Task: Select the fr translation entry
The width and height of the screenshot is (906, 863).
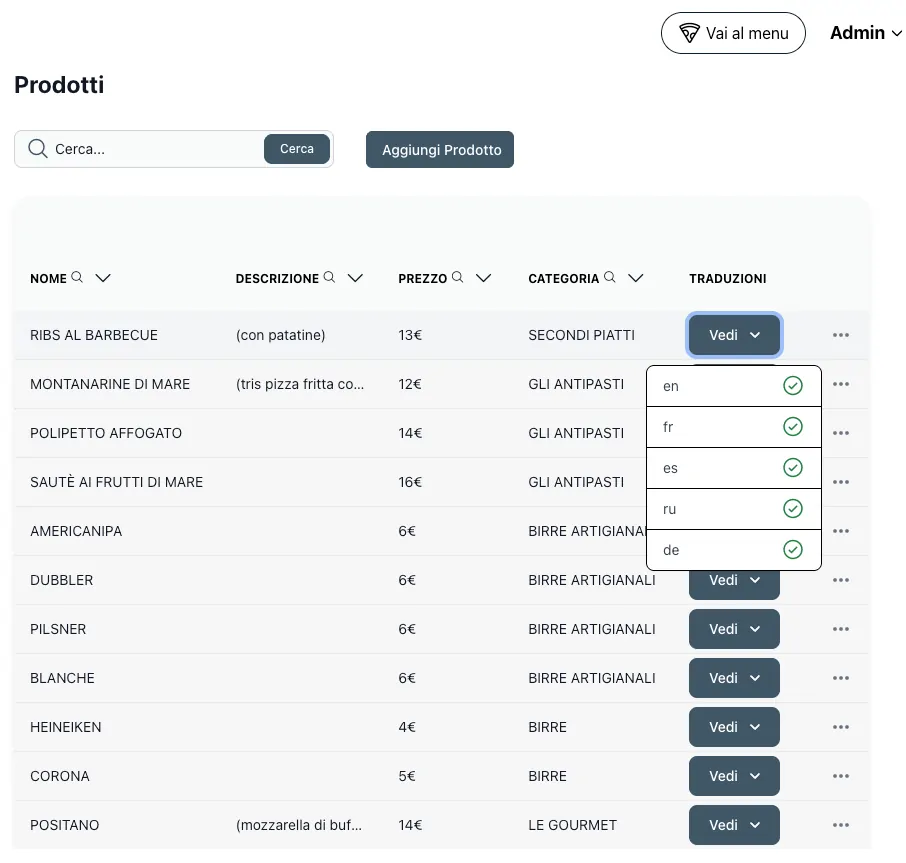Action: click(x=734, y=427)
